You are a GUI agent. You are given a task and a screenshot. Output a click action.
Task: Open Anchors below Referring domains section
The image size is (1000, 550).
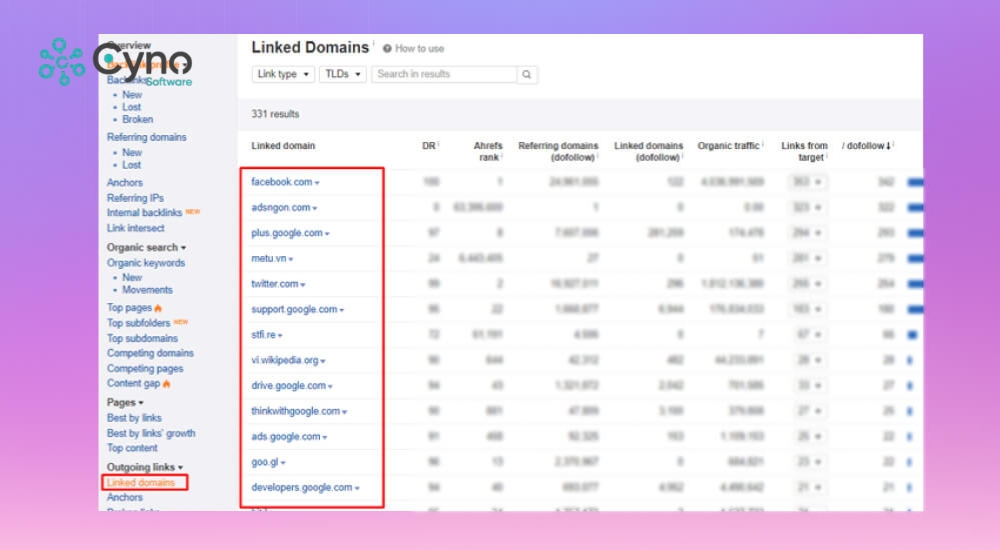[x=124, y=182]
